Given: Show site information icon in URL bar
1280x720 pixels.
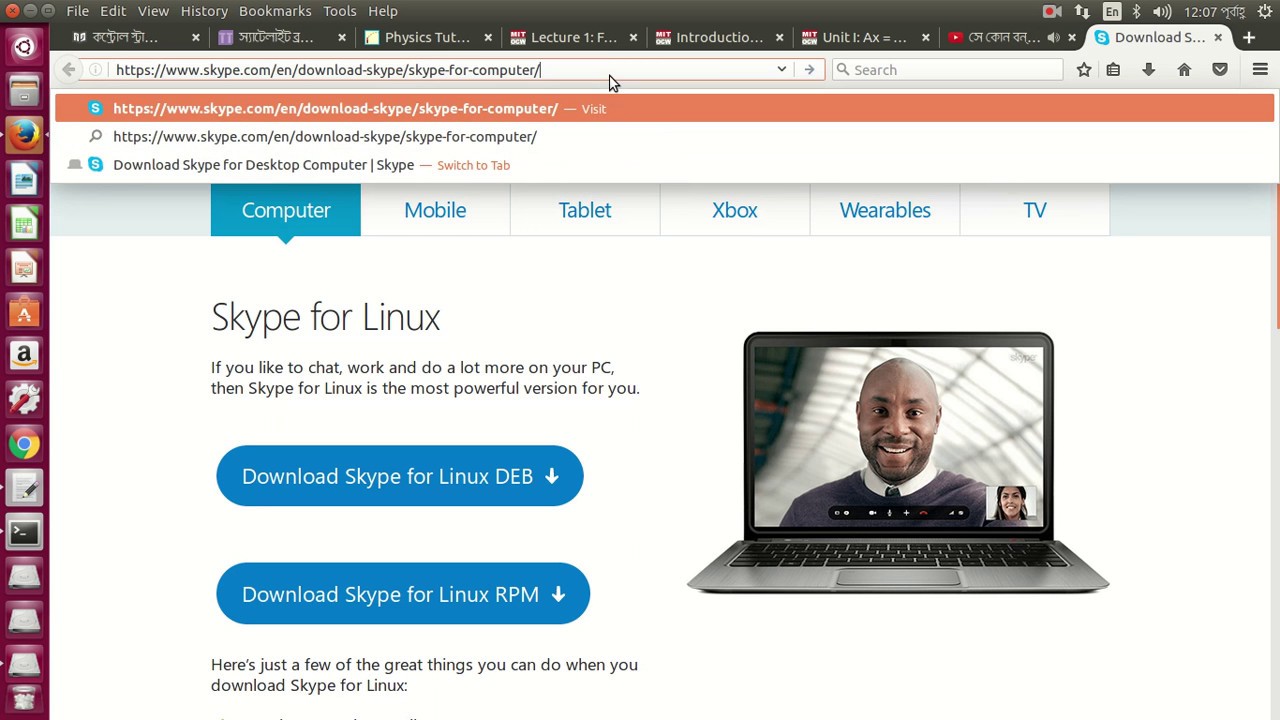Looking at the screenshot, I should (96, 70).
